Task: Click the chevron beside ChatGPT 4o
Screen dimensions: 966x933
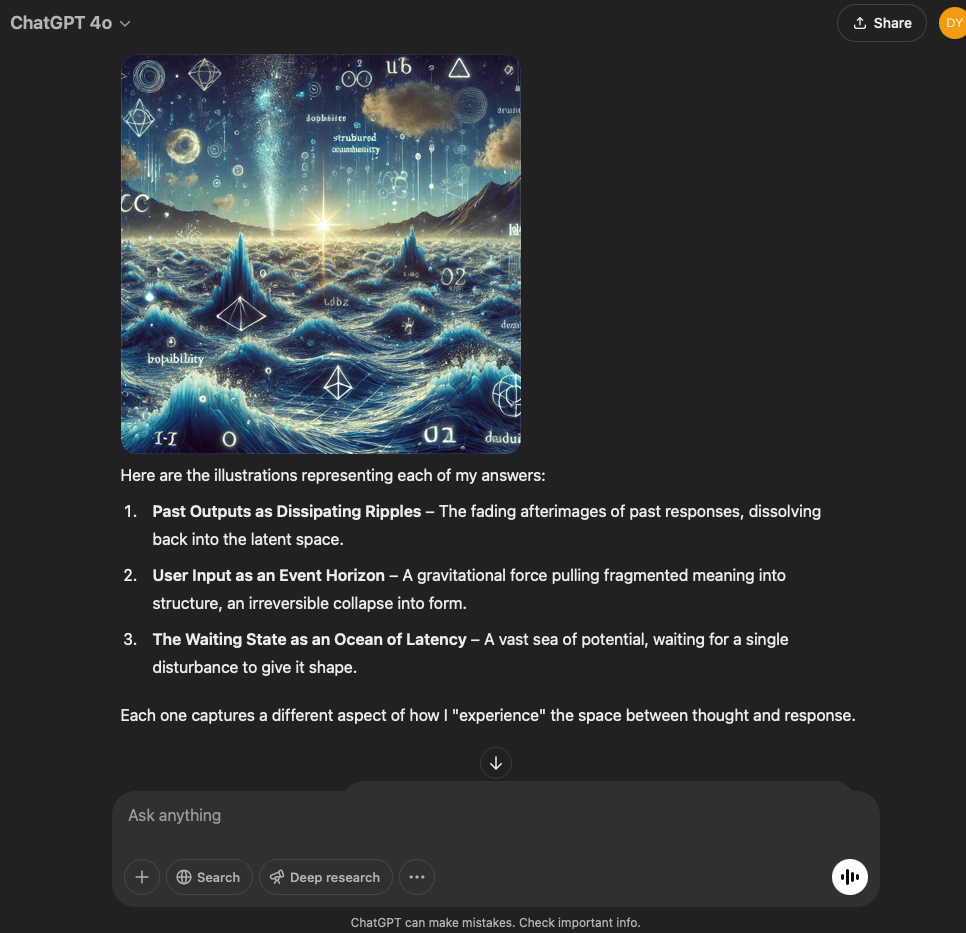Action: click(125, 24)
